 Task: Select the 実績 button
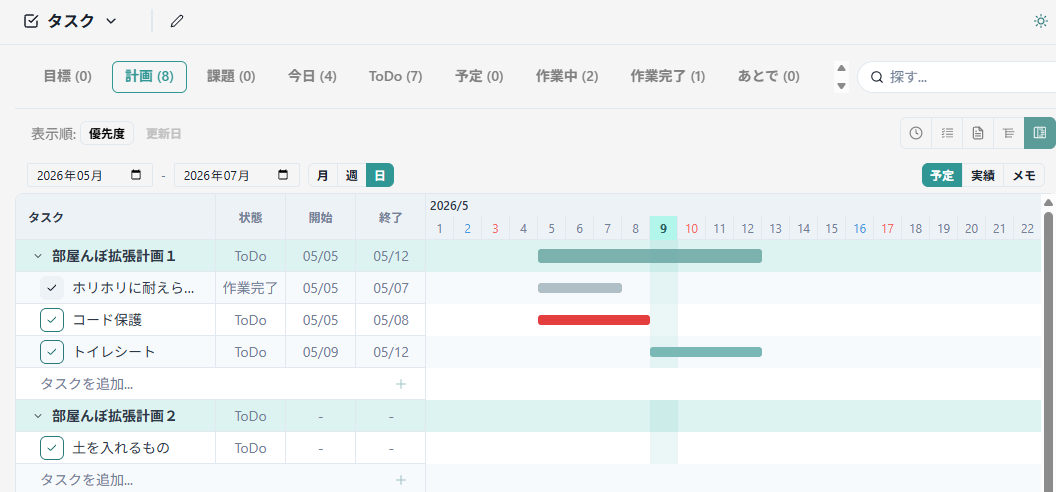983,176
